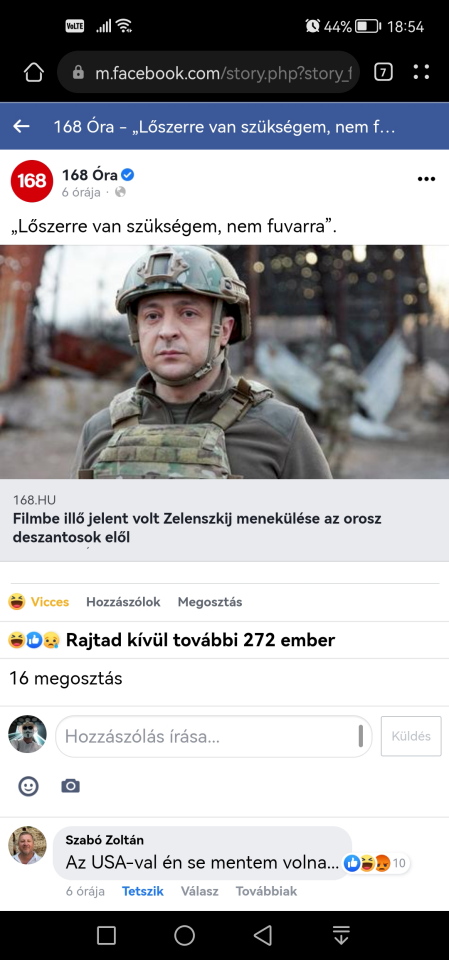Screen dimensions: 449x960
Task: Expand Továbbiak options under the comment
Action: click(266, 891)
